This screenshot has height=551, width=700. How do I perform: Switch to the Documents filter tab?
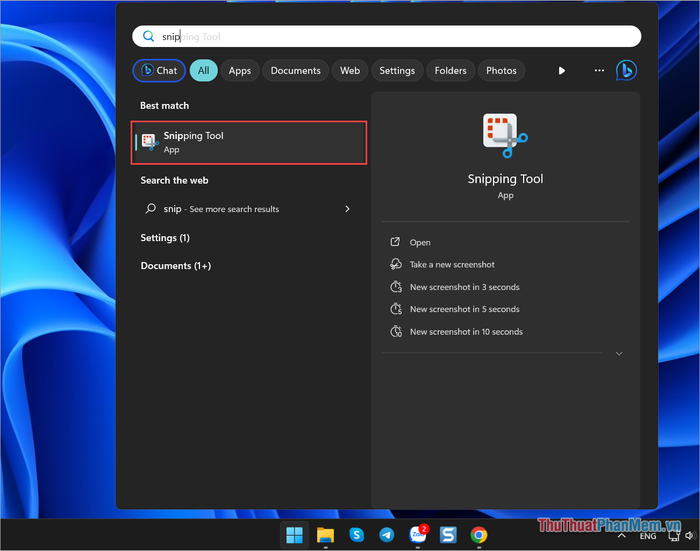[296, 71]
